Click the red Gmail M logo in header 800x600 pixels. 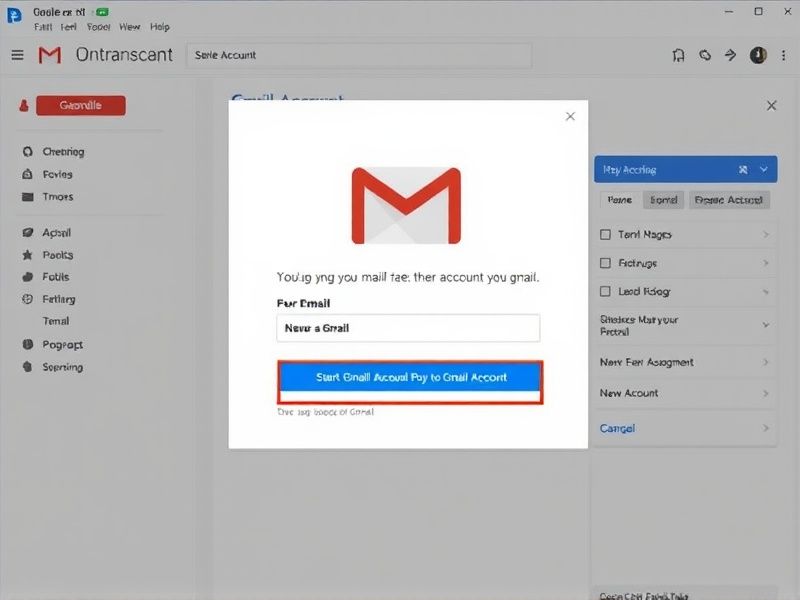coord(49,55)
